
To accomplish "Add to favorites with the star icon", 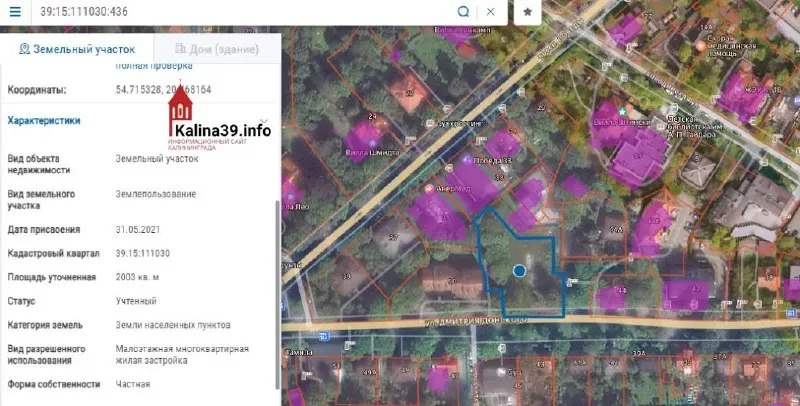I will click(x=528, y=12).
